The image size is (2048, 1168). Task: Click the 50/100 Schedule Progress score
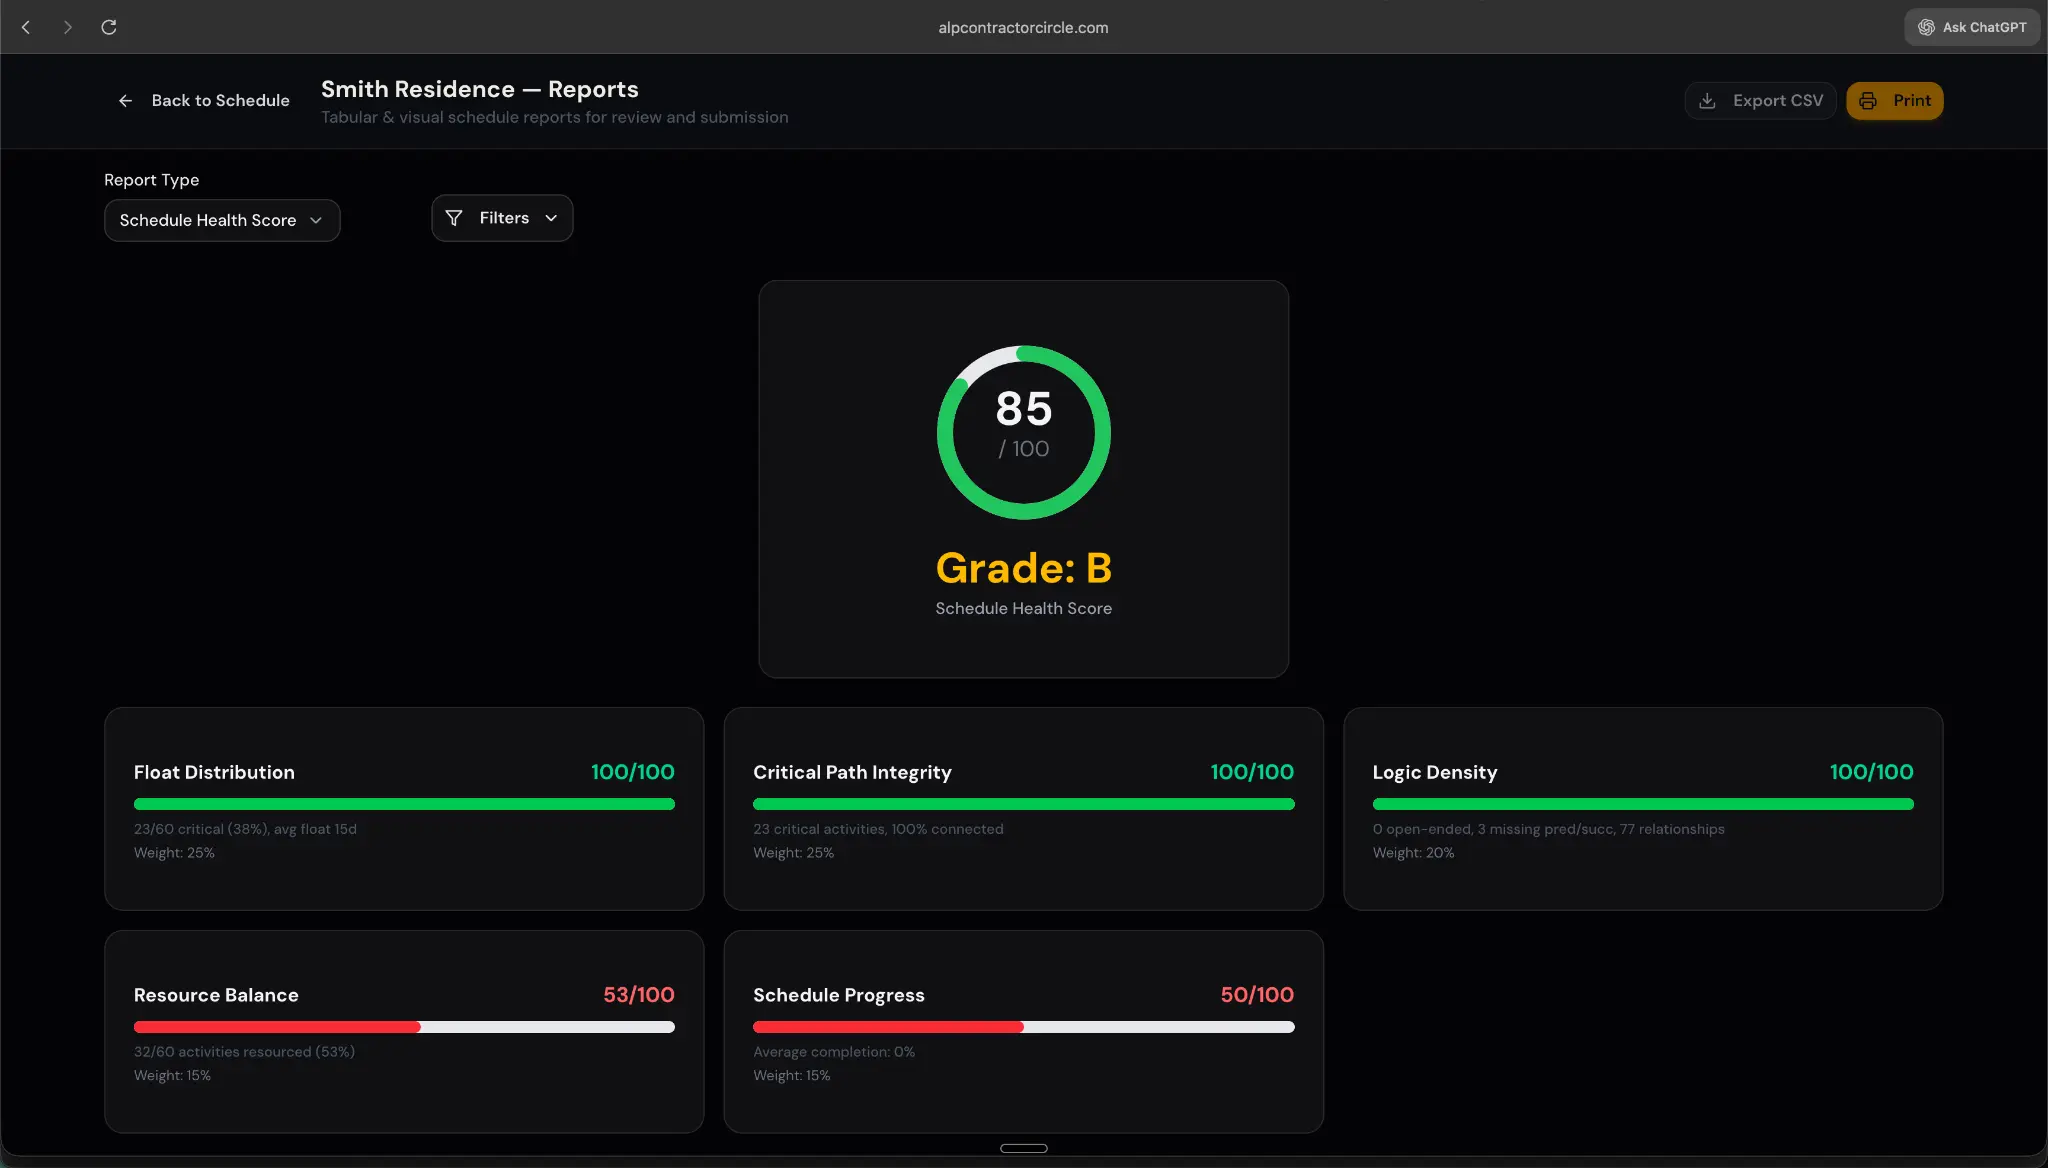click(1257, 995)
